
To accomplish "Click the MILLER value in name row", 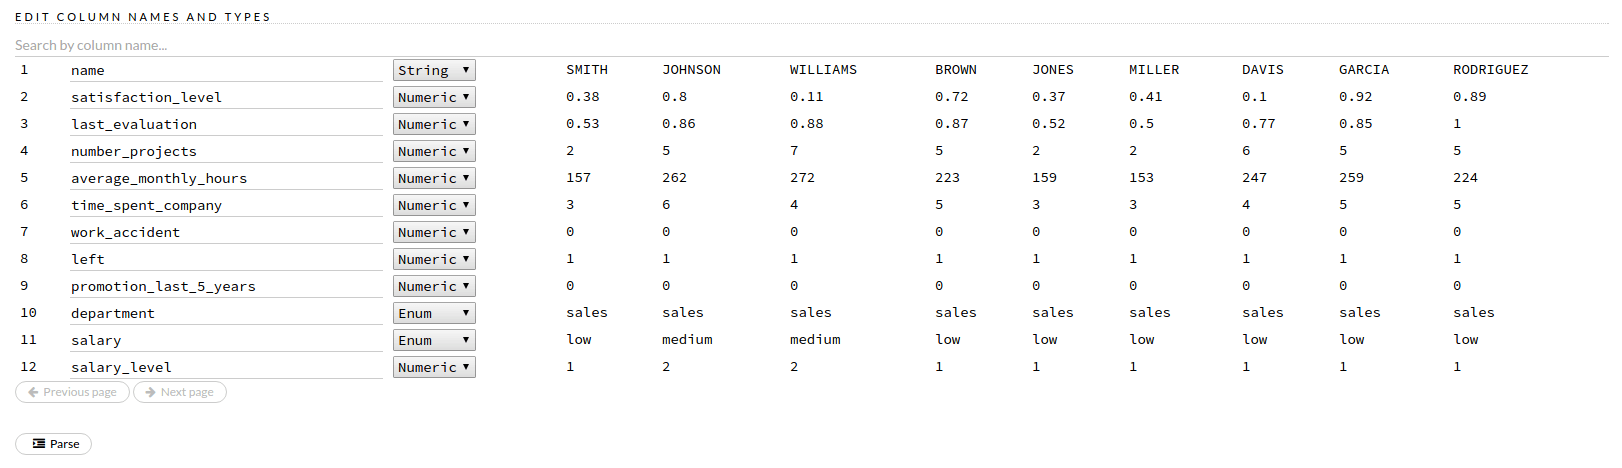I will pyautogui.click(x=1154, y=70).
